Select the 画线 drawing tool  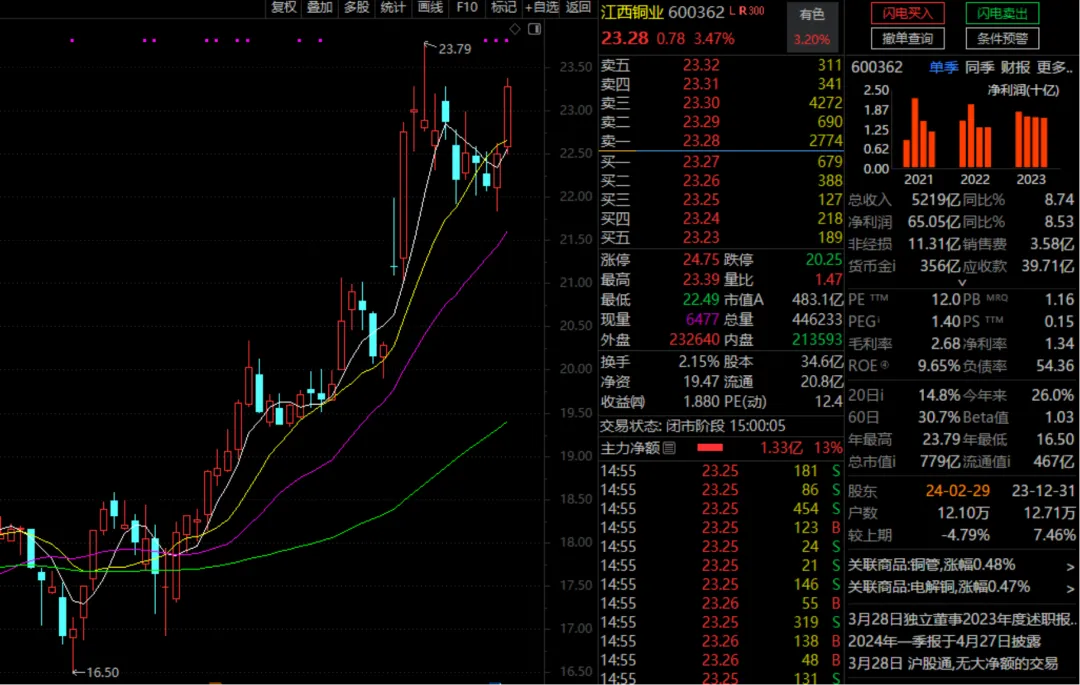coord(430,8)
